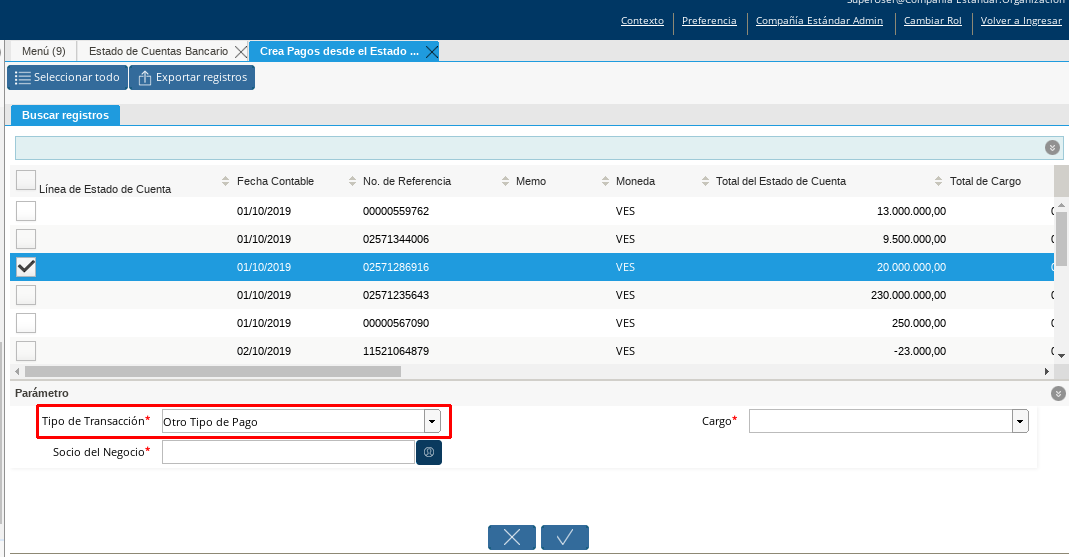Click the Socio del Negocio input field
The height and width of the screenshot is (557, 1069).
click(288, 453)
